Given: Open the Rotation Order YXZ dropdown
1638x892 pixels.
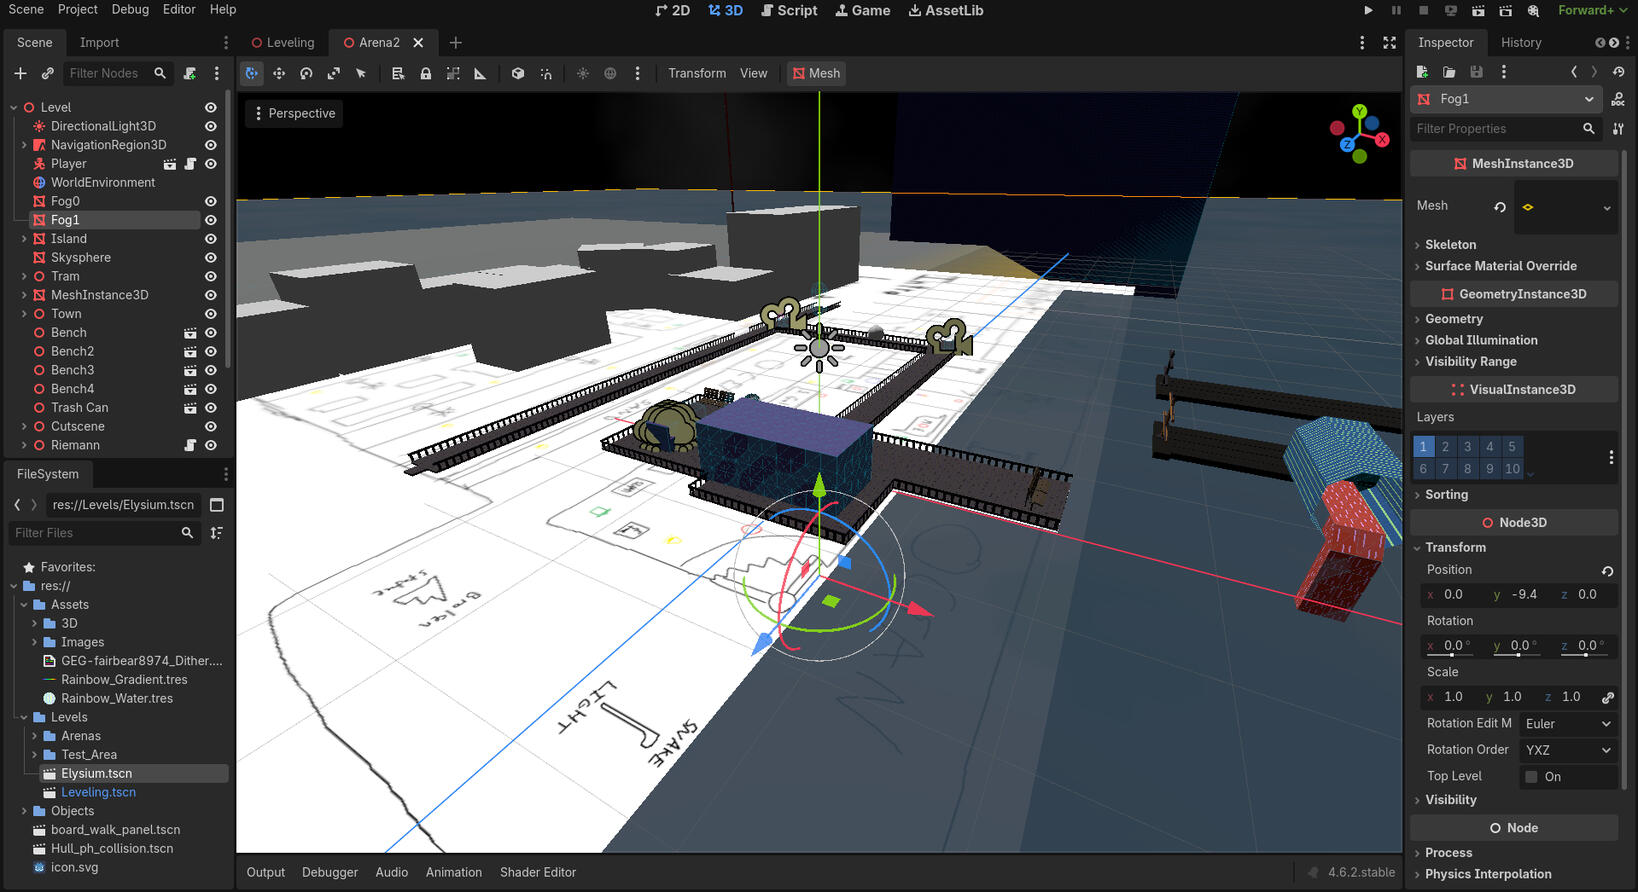Looking at the screenshot, I should coord(1568,750).
